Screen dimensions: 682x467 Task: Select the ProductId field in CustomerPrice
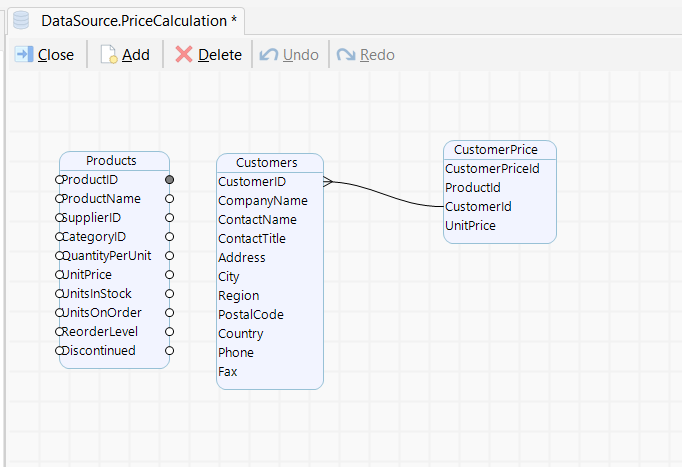(x=472, y=188)
